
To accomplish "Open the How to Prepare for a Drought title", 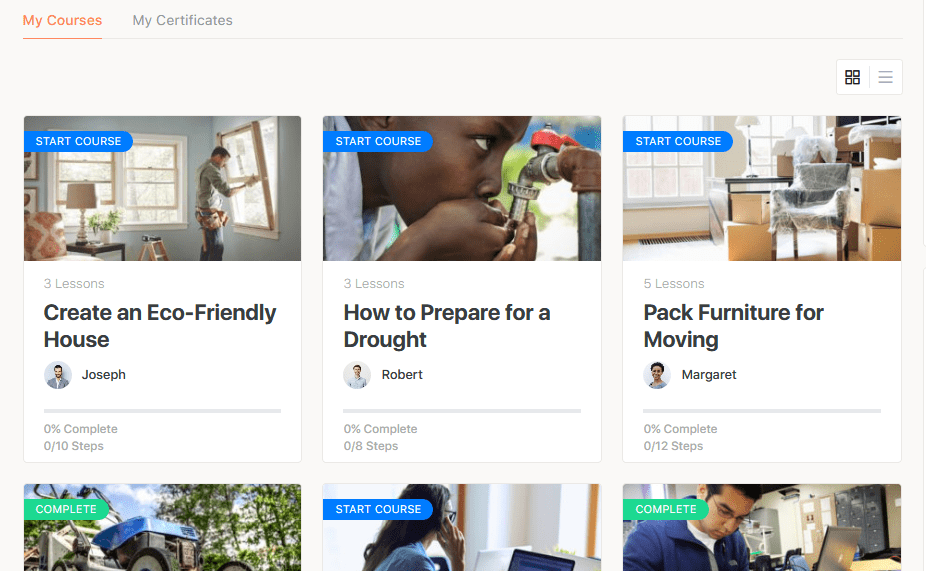I will click(446, 326).
